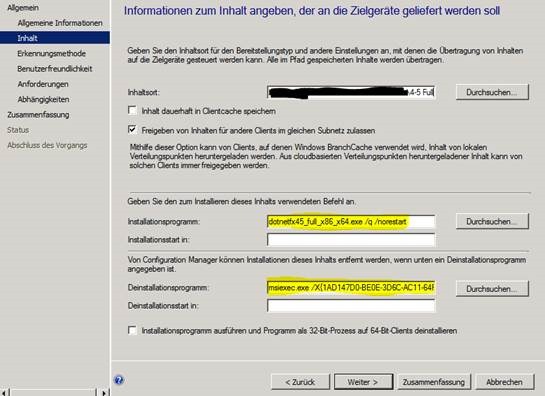Click the "Inhaltsort:" label

pos(144,92)
